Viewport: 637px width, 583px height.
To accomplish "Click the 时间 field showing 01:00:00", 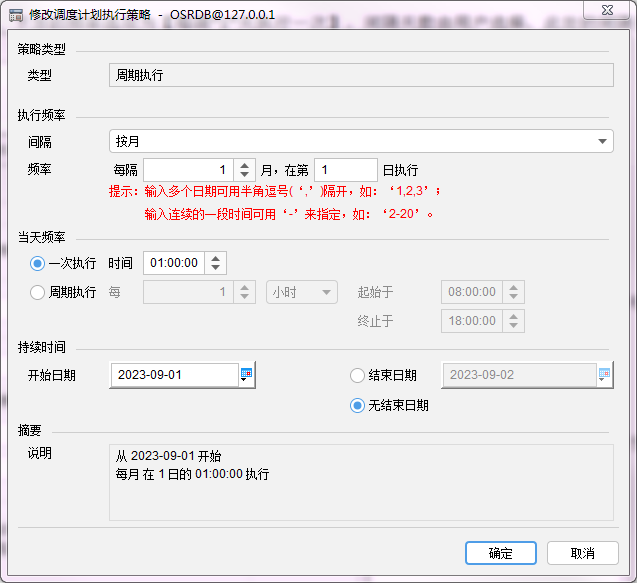I will coord(174,263).
